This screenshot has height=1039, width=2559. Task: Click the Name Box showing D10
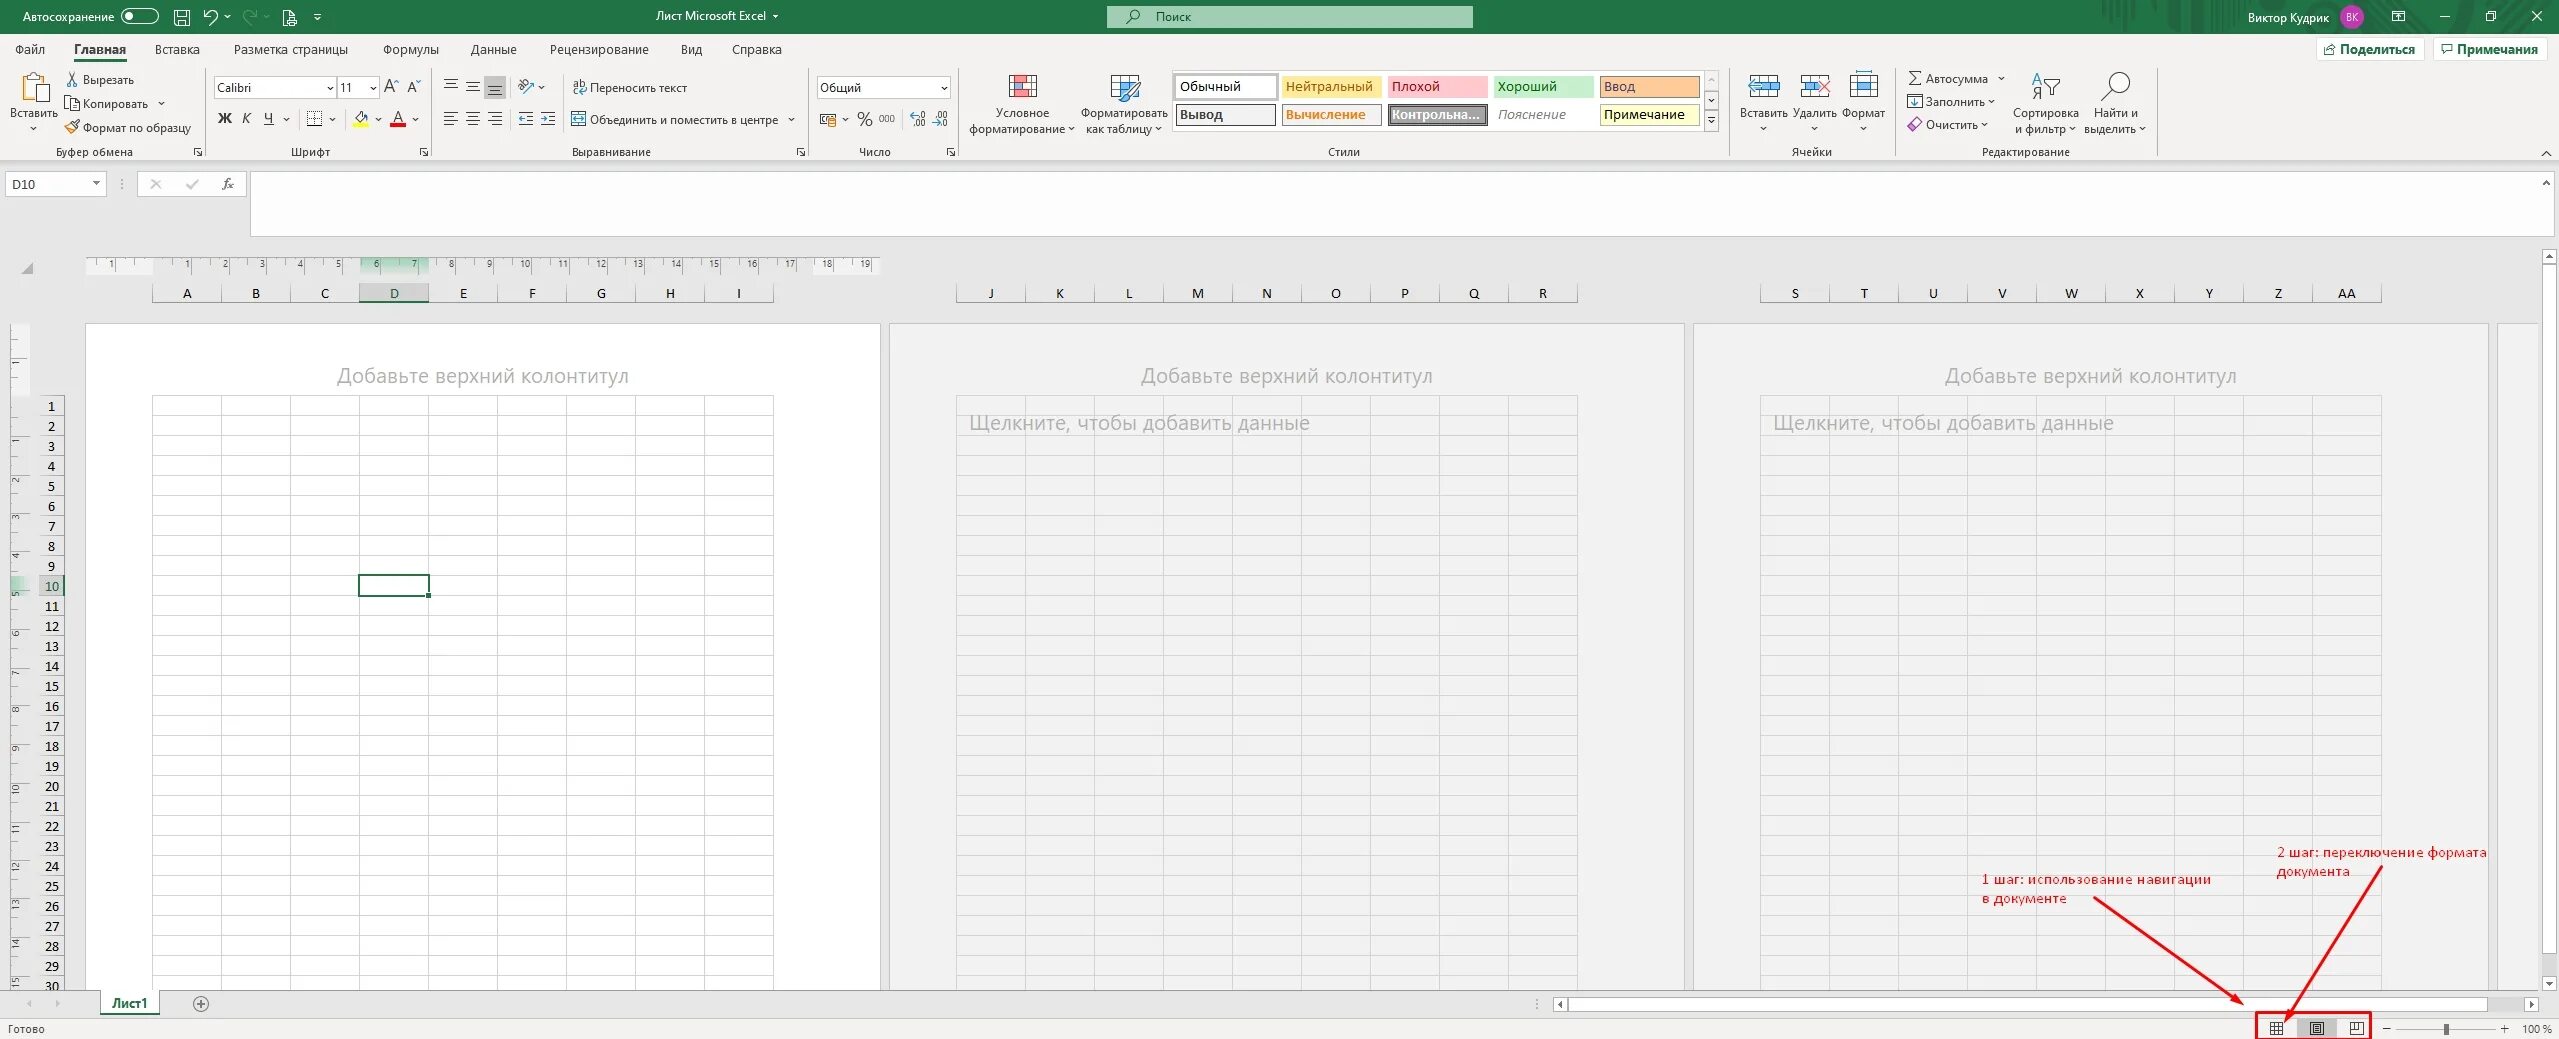(x=56, y=184)
